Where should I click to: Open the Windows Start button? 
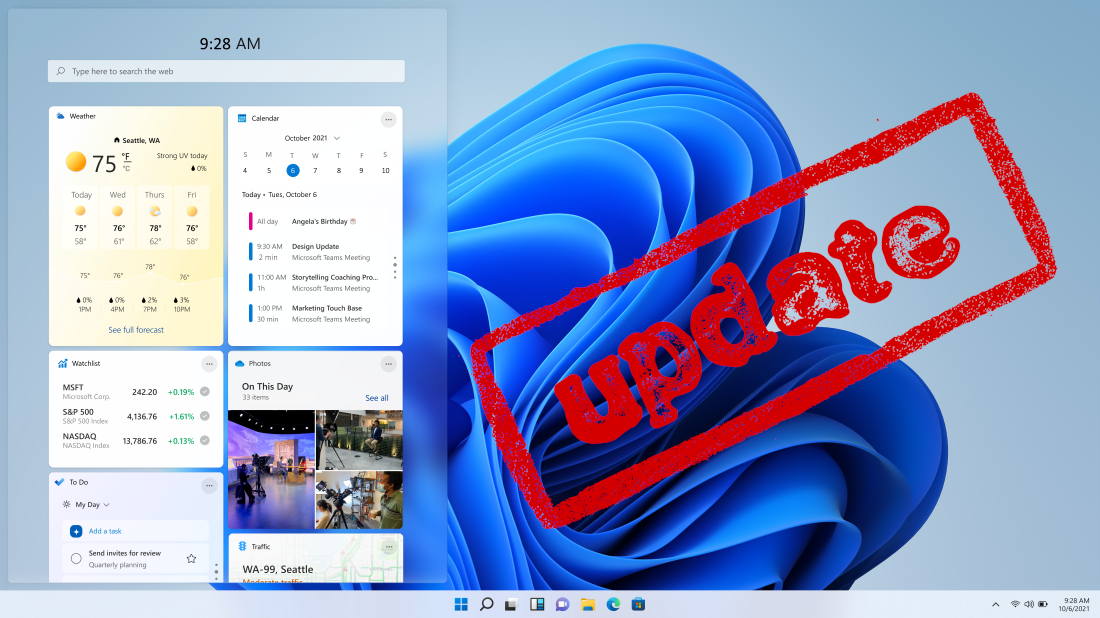pos(461,604)
